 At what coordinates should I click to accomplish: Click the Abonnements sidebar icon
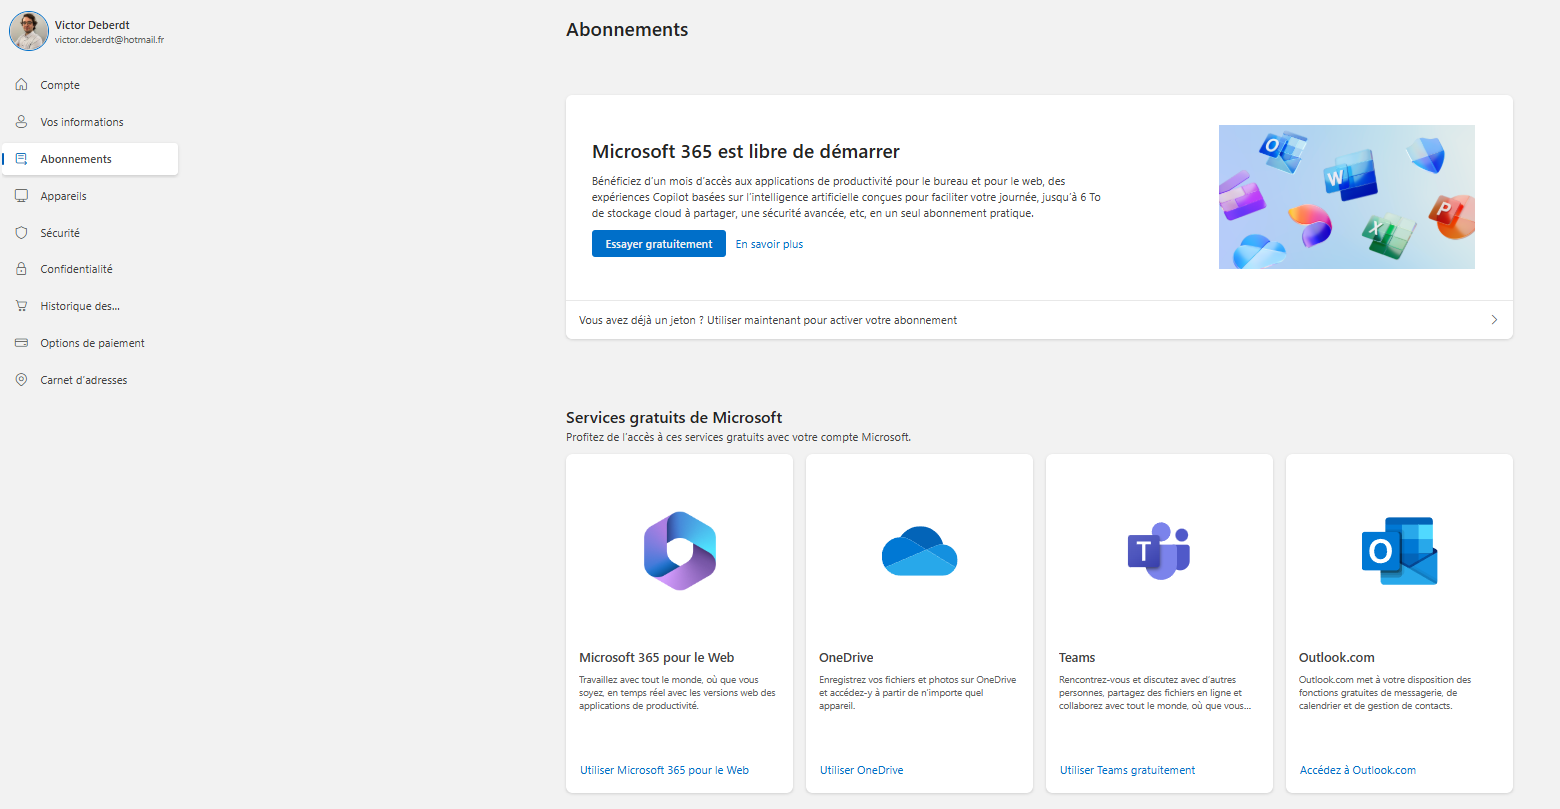pos(21,159)
